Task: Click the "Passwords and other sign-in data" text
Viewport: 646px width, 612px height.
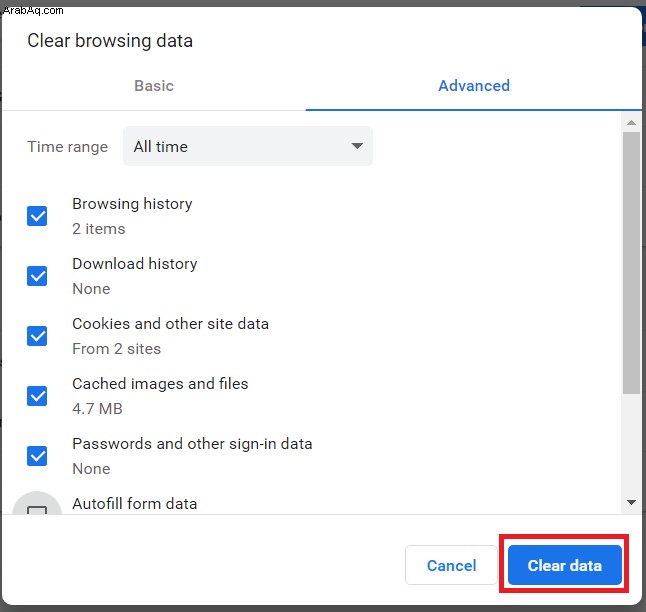Action: click(x=192, y=444)
